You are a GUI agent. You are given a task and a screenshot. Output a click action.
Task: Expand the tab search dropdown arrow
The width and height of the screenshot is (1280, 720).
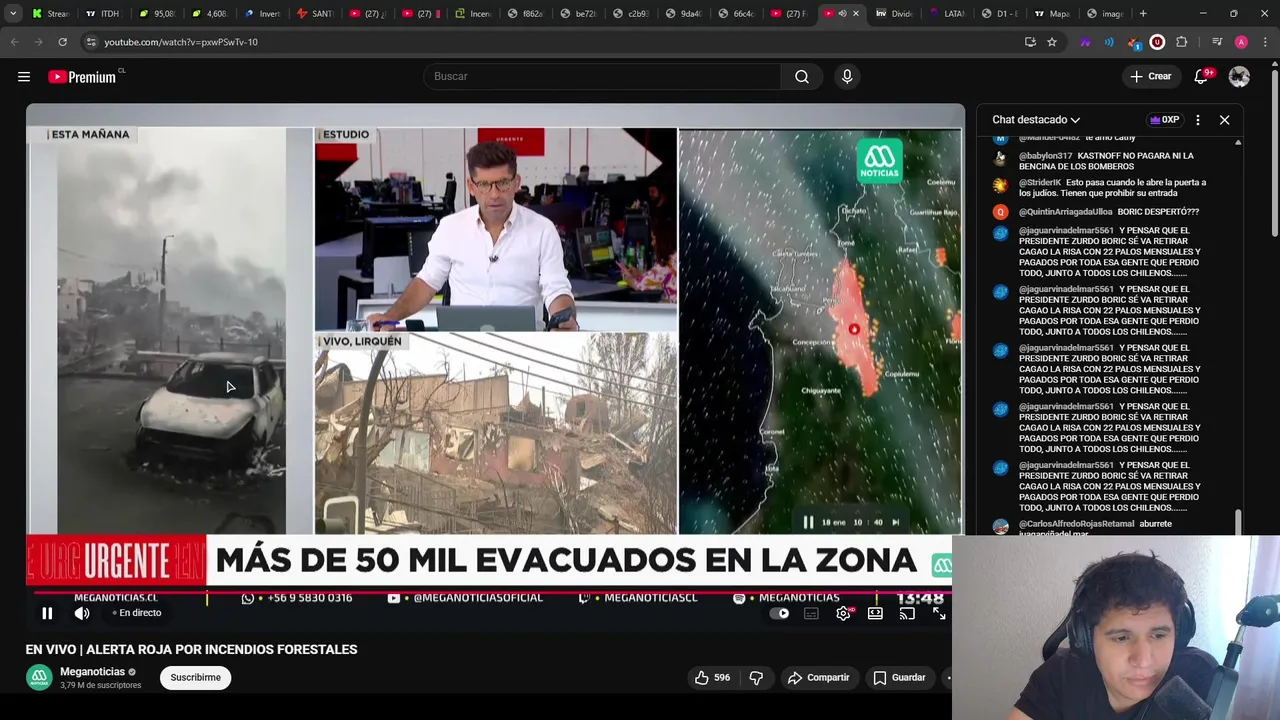point(13,14)
